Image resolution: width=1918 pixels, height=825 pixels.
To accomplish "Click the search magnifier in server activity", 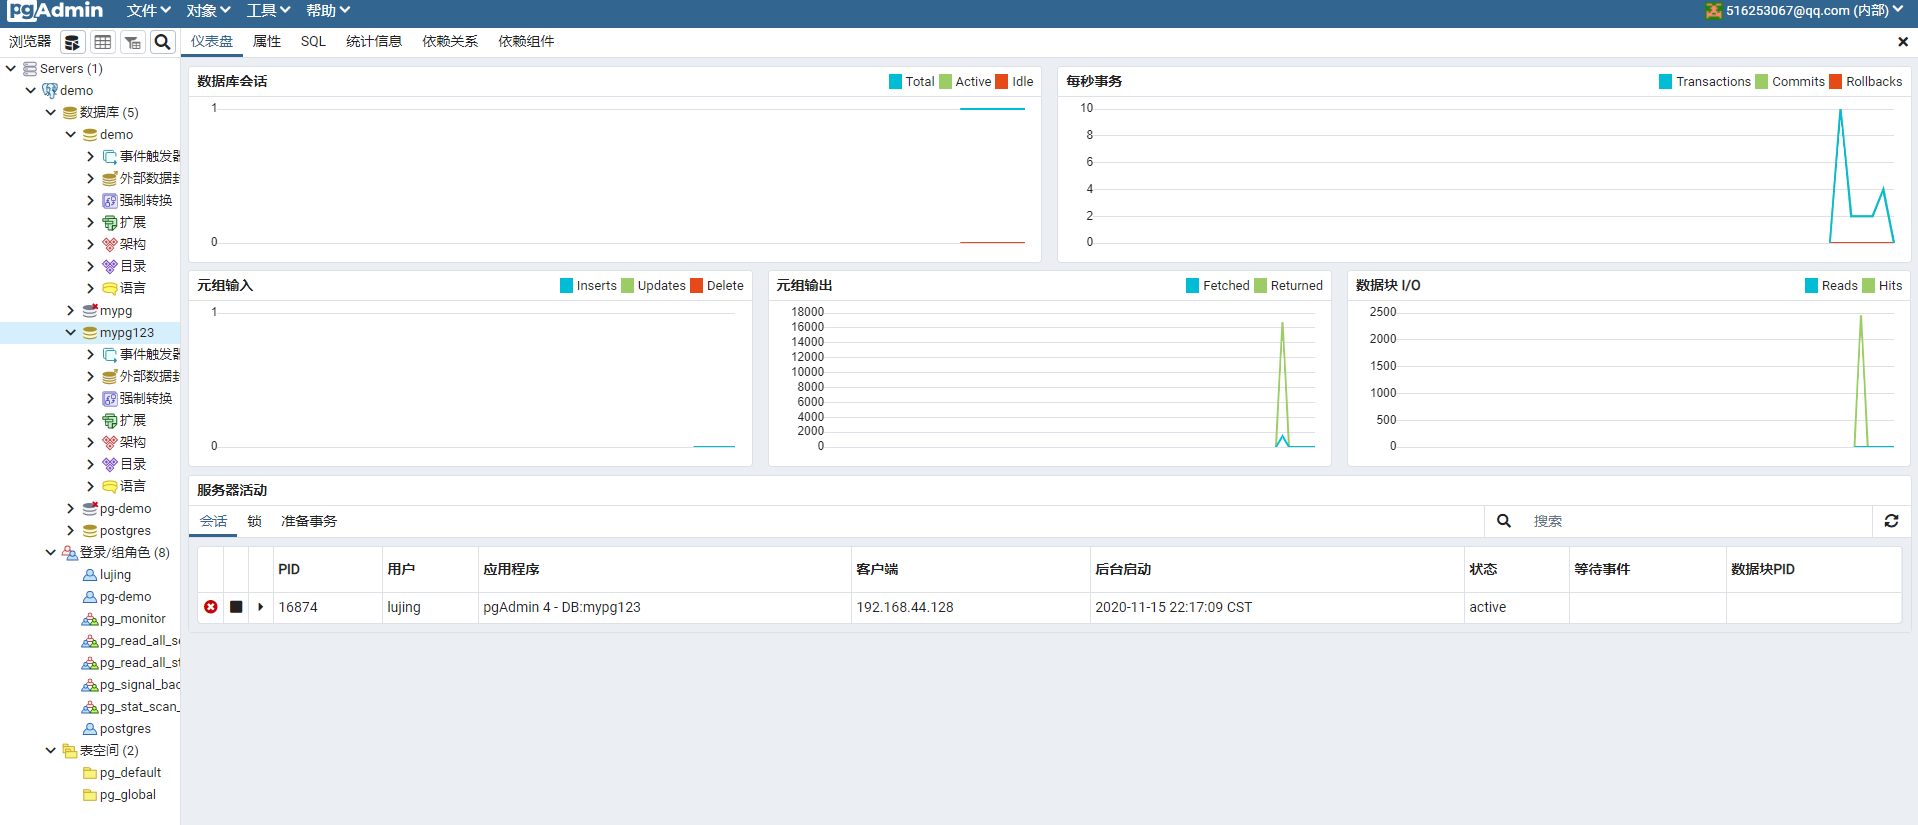I will tap(1503, 521).
